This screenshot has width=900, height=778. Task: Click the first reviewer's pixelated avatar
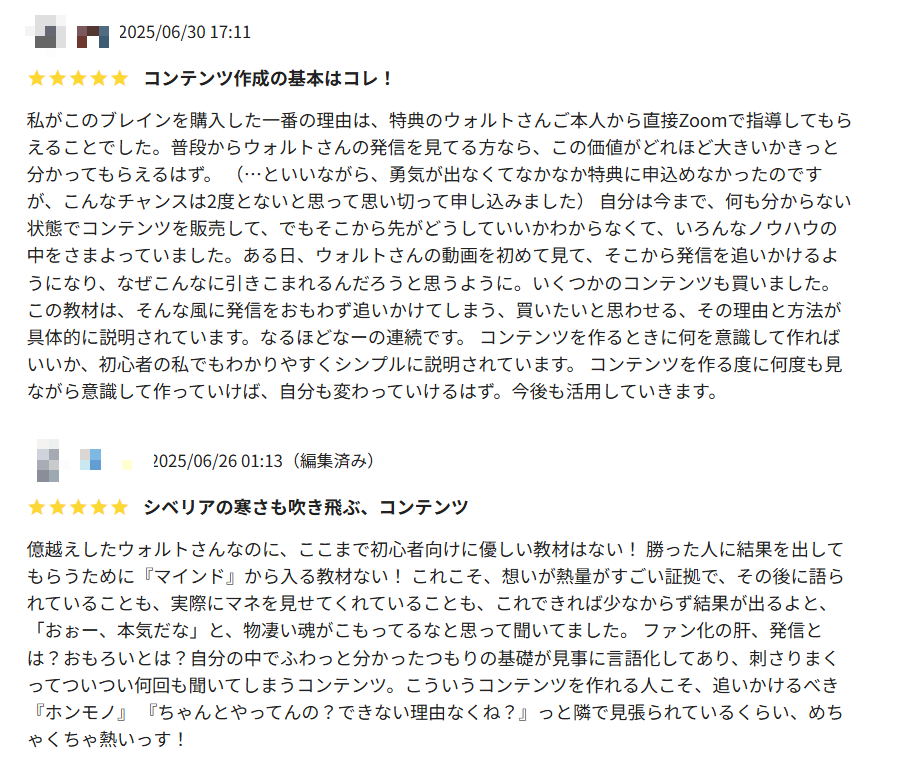[46, 32]
